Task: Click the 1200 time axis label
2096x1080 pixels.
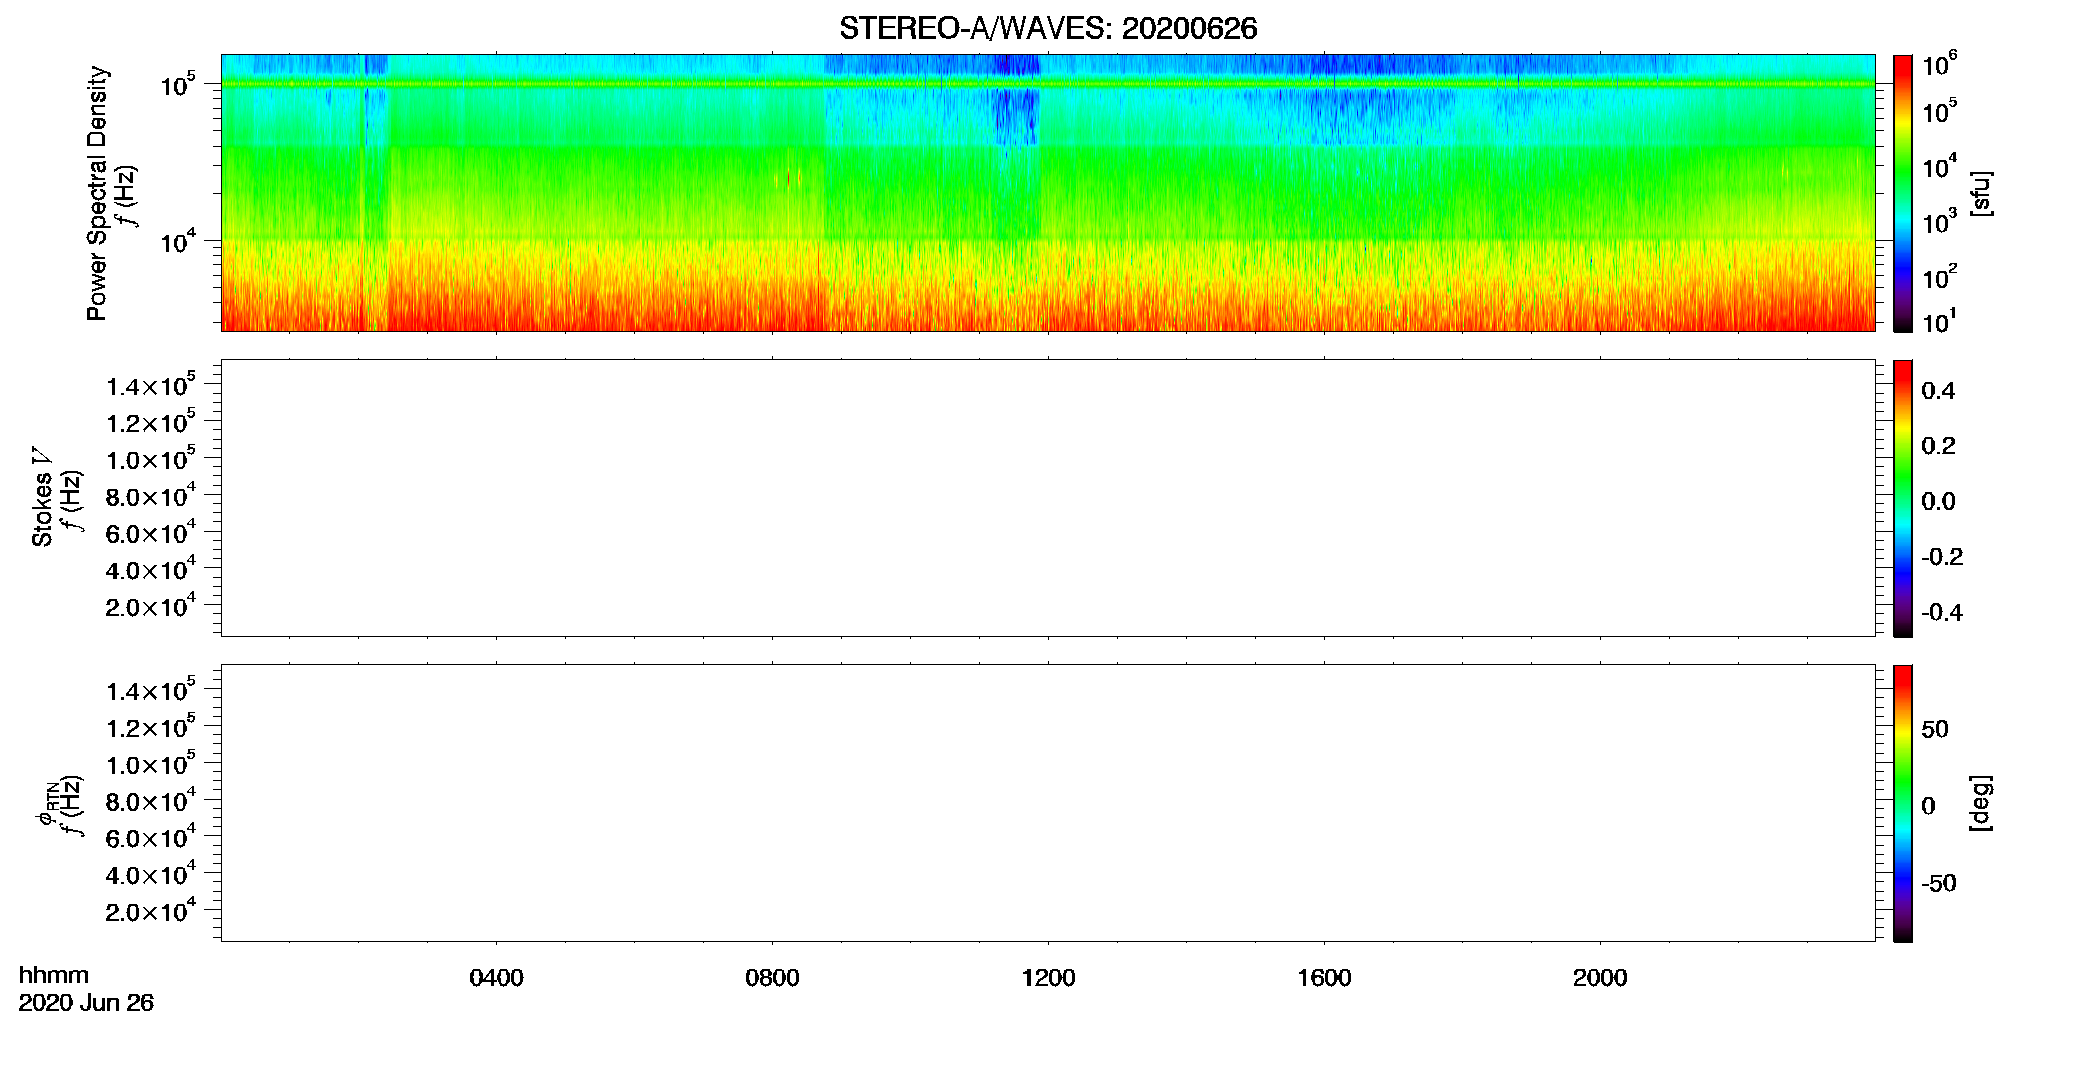Action: coord(1048,978)
